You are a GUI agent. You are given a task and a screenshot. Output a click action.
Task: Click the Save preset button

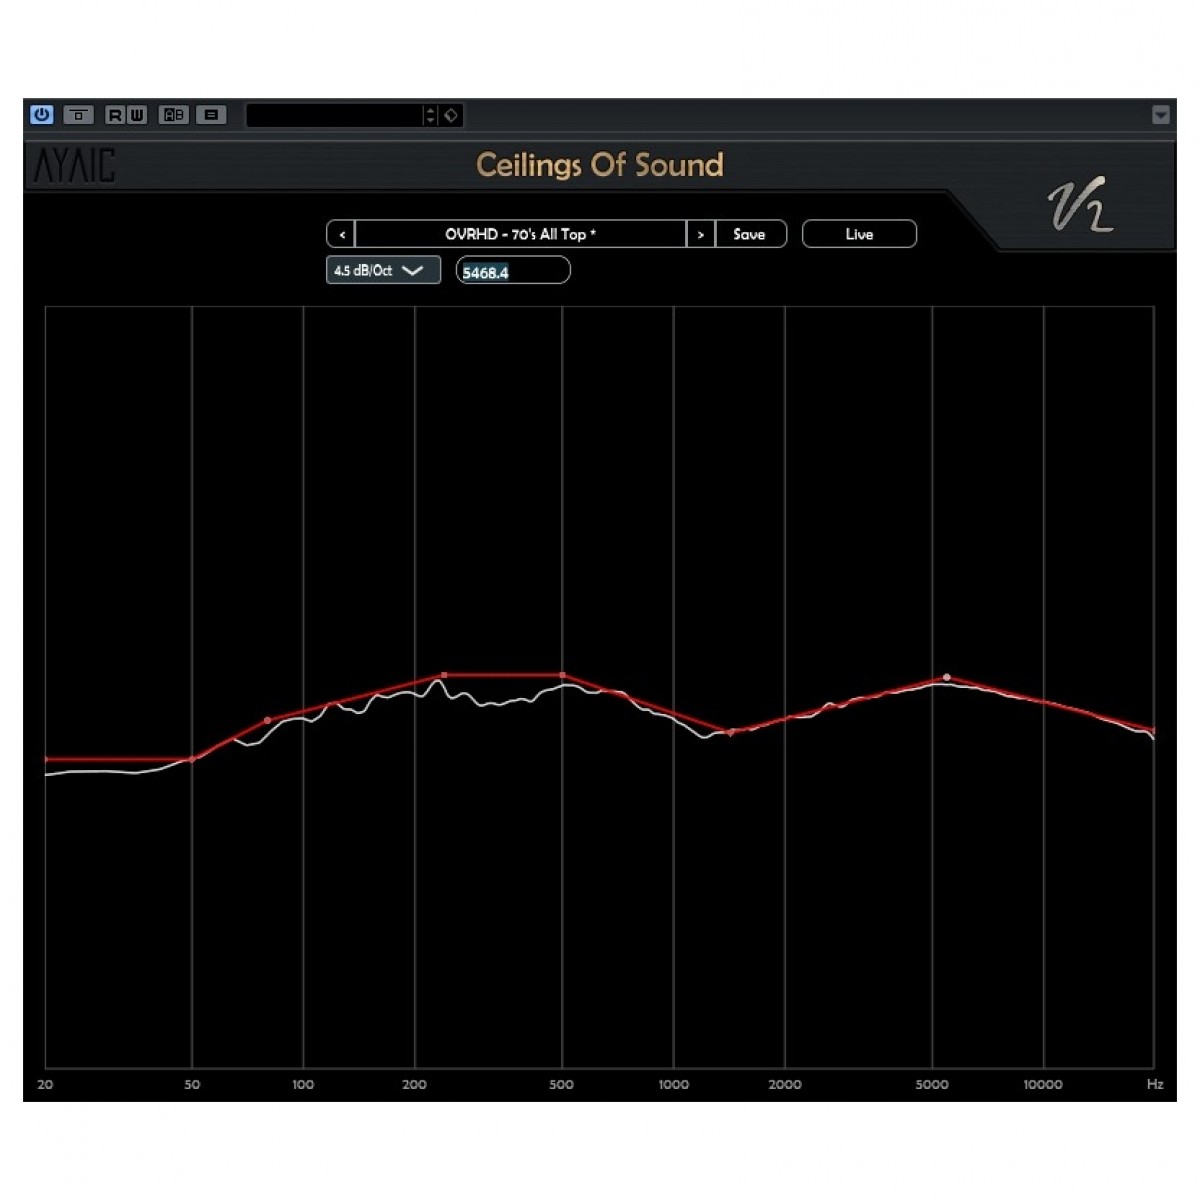coord(750,234)
